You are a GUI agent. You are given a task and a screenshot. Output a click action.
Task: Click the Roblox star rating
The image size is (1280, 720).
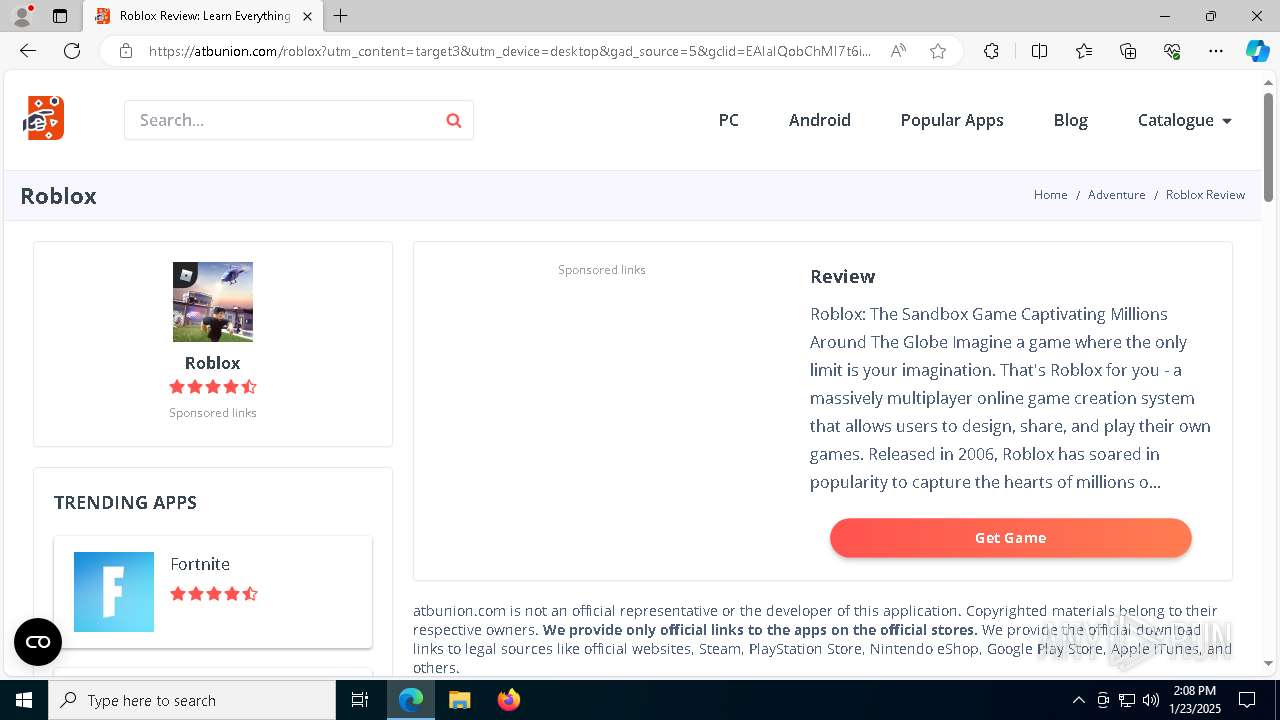[213, 387]
